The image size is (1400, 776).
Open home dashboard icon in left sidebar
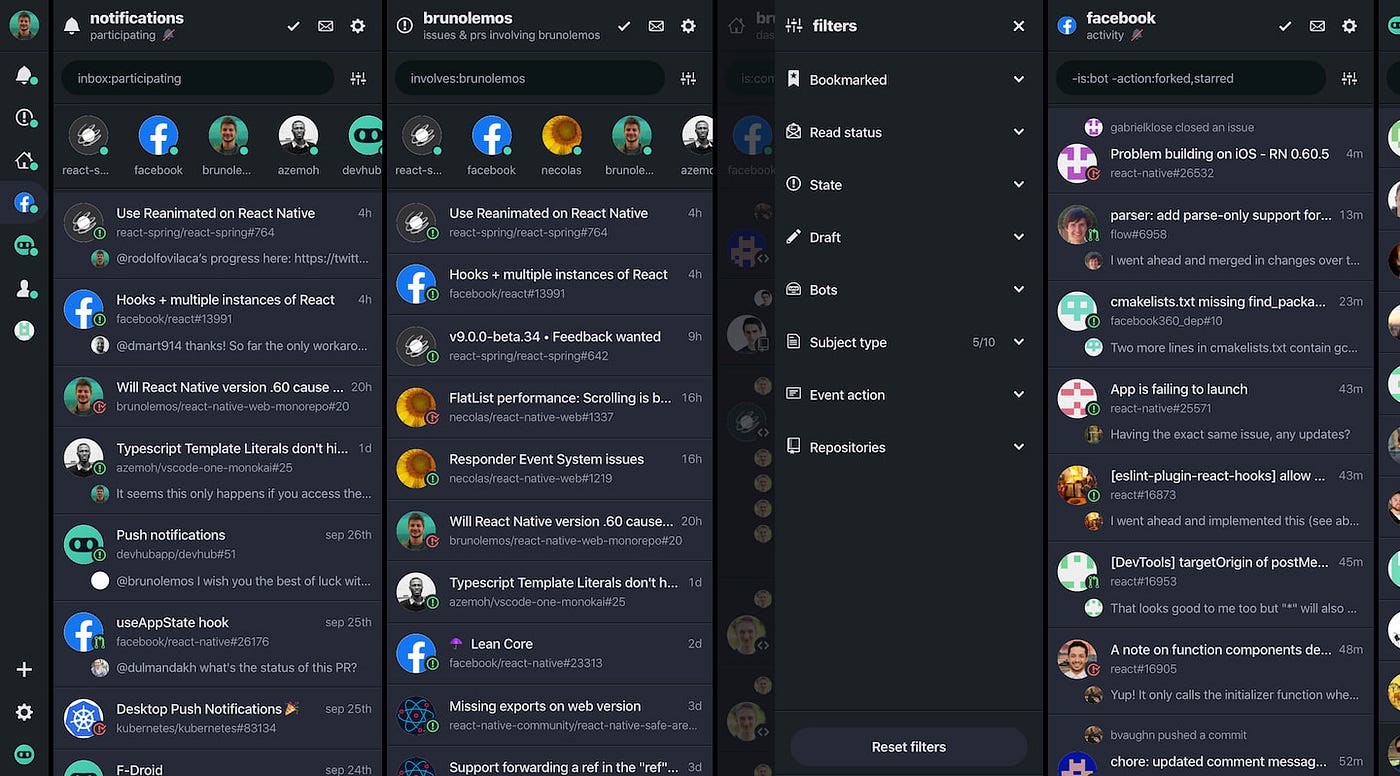click(24, 160)
